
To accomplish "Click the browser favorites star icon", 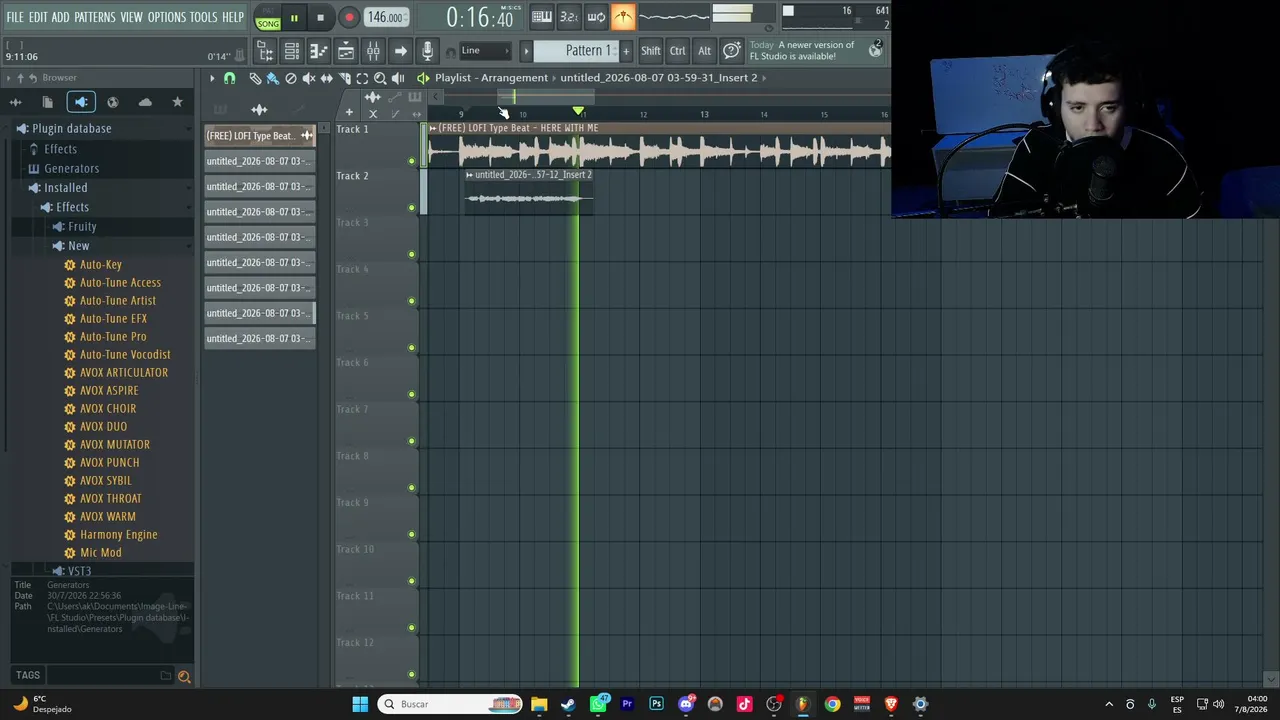I will (177, 102).
